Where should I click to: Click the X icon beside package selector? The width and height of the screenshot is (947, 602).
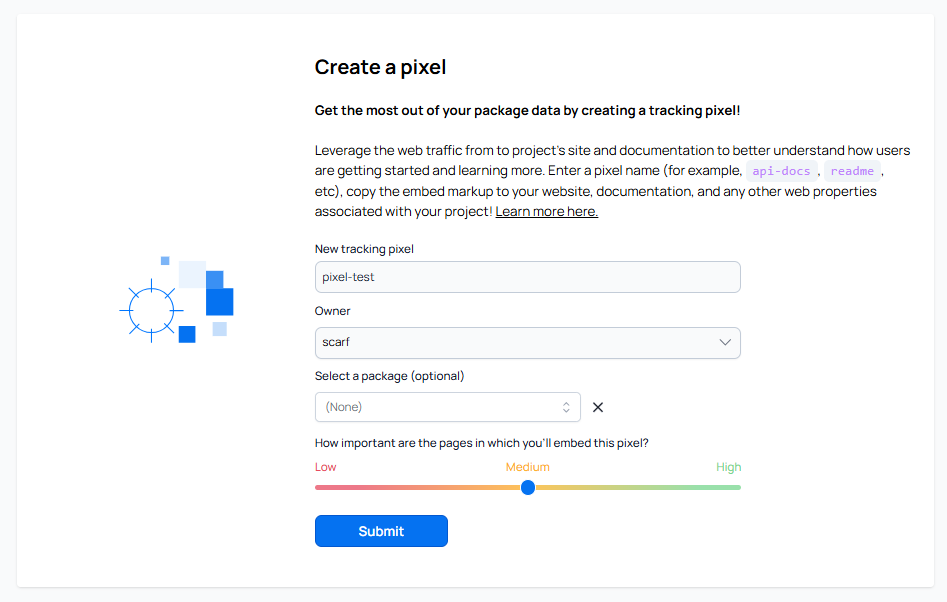click(598, 407)
